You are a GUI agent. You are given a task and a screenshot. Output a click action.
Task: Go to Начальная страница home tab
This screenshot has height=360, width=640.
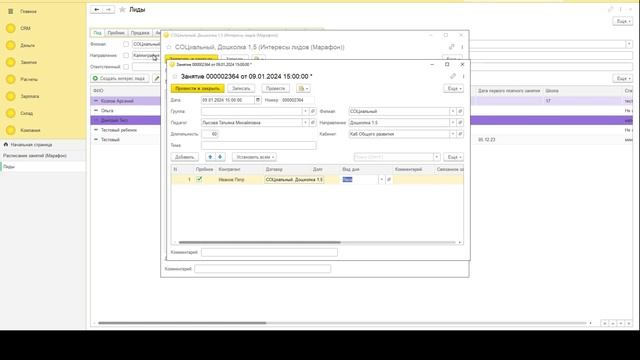point(31,144)
